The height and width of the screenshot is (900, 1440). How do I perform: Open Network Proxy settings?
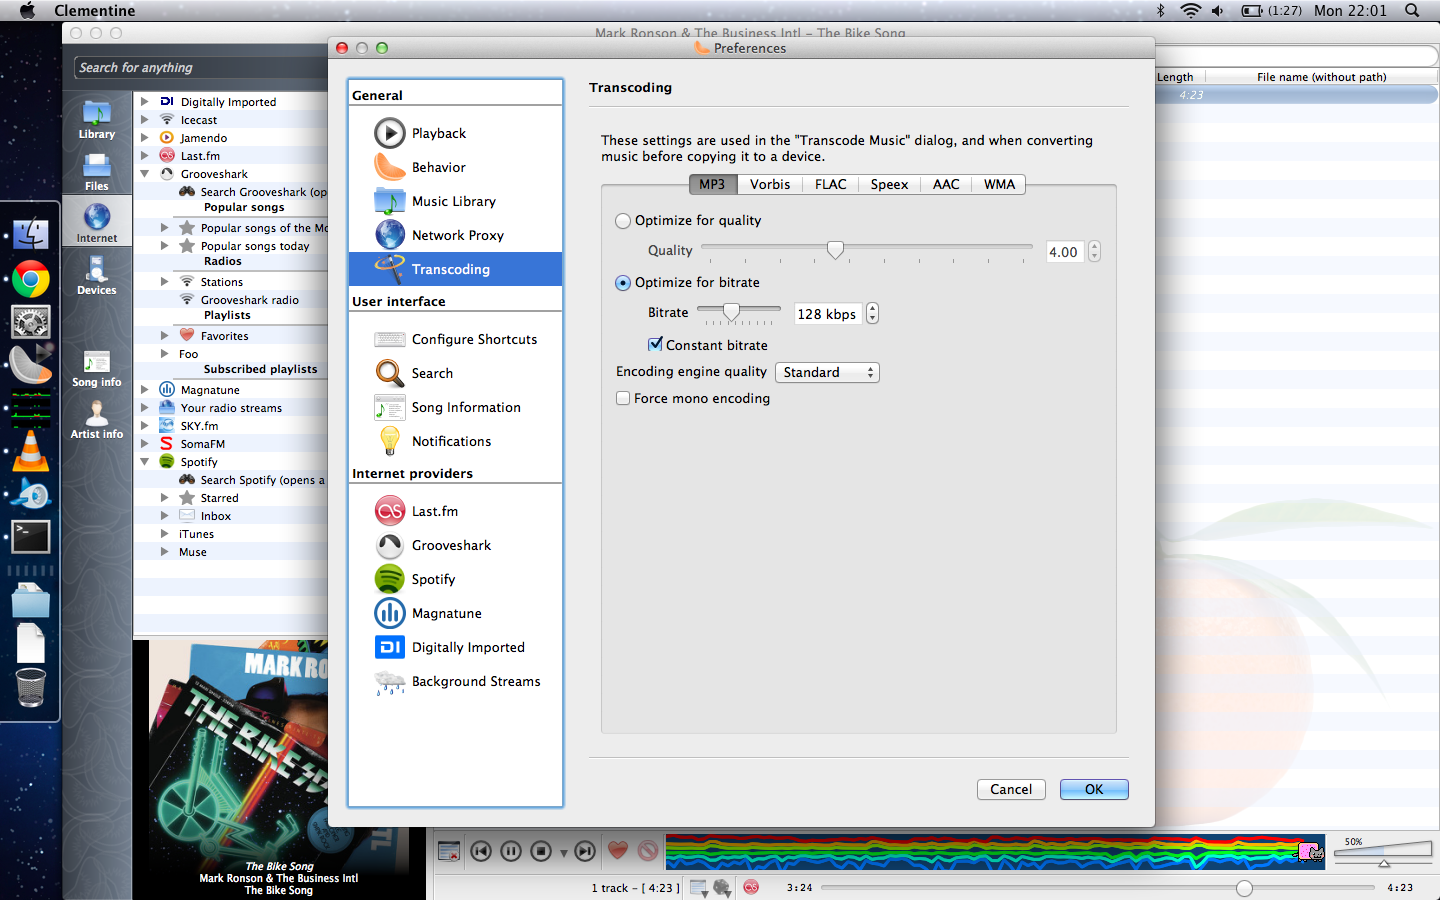[455, 235]
